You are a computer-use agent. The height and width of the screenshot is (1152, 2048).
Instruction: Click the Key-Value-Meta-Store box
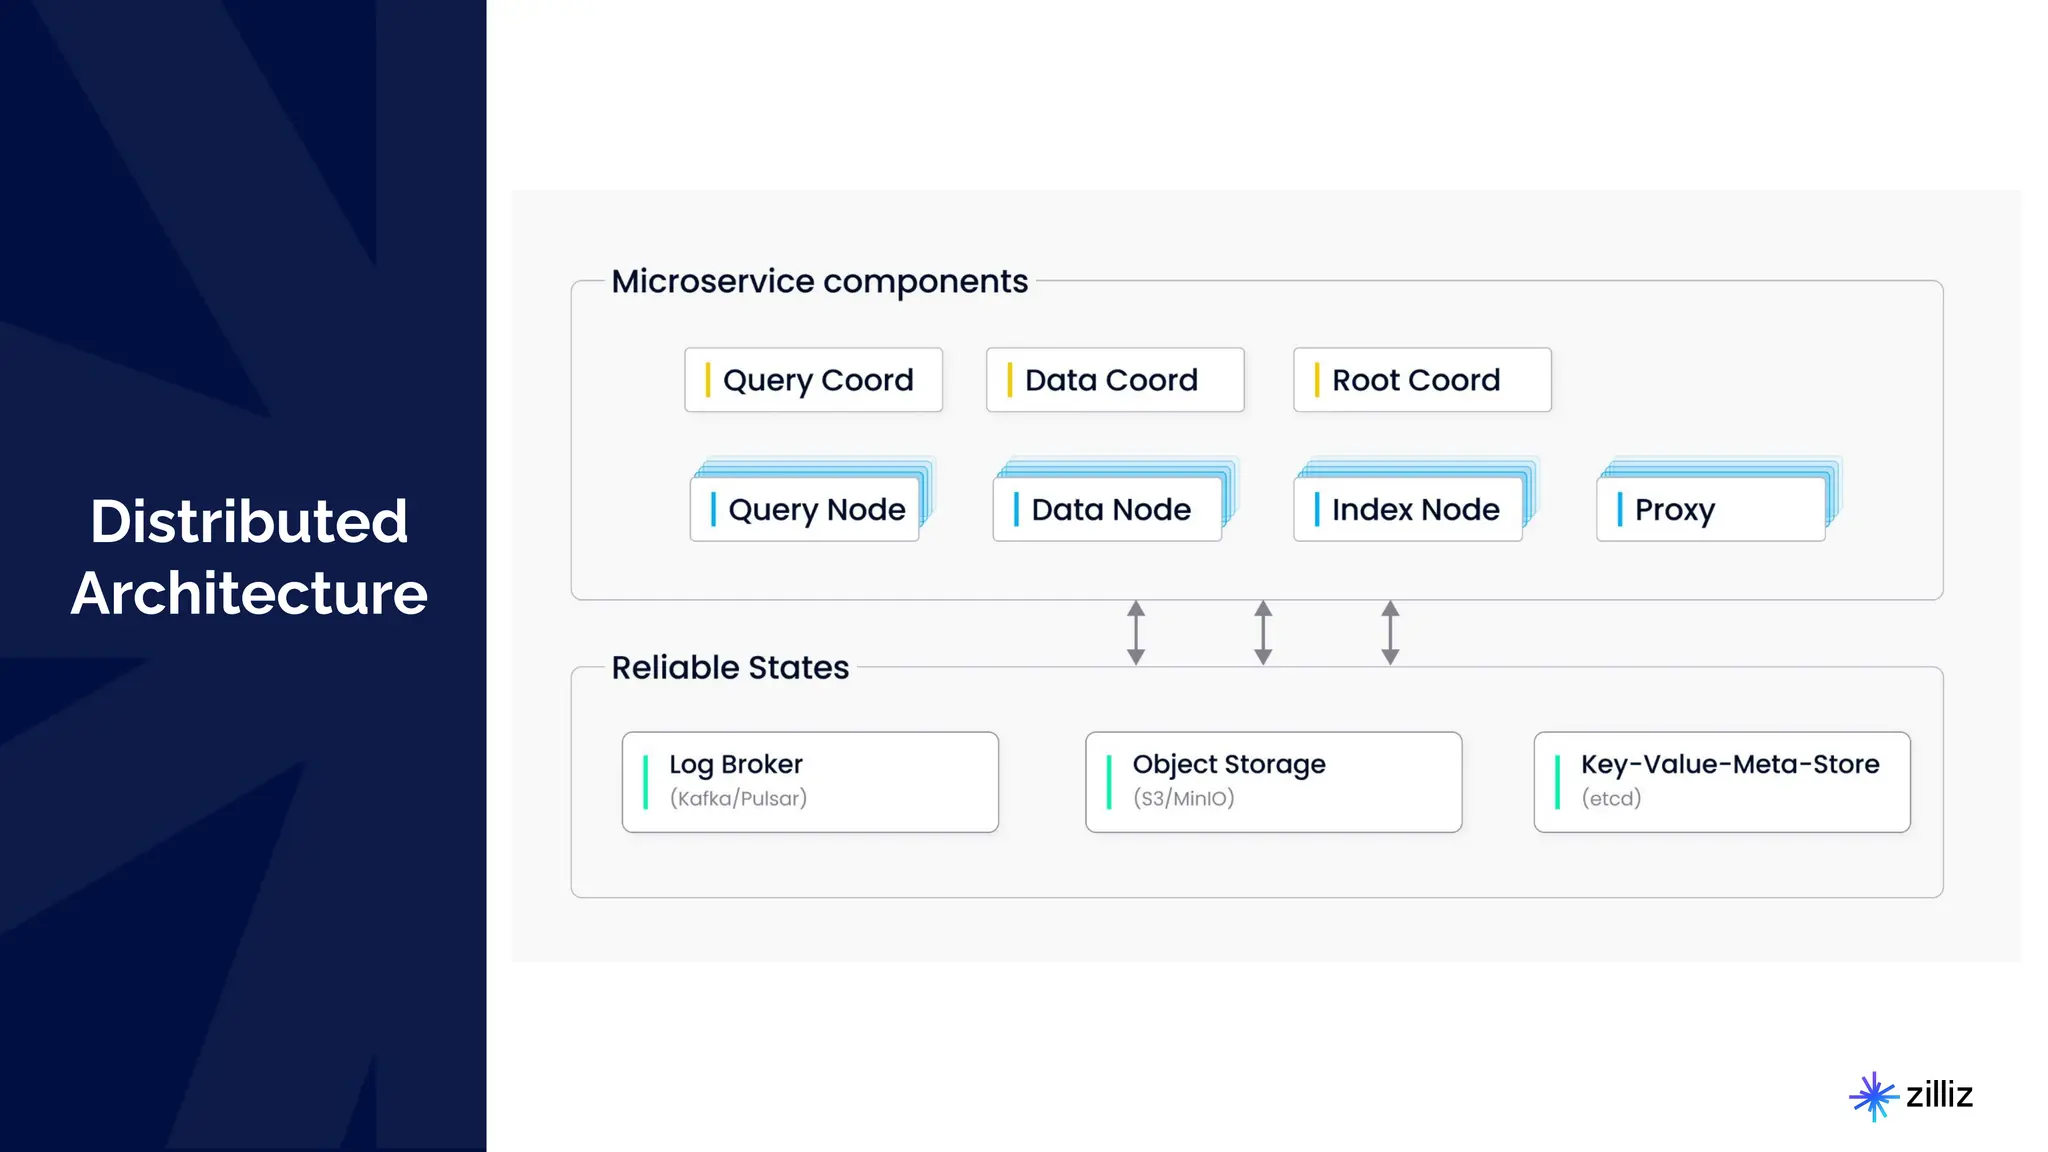pyautogui.click(x=1721, y=782)
